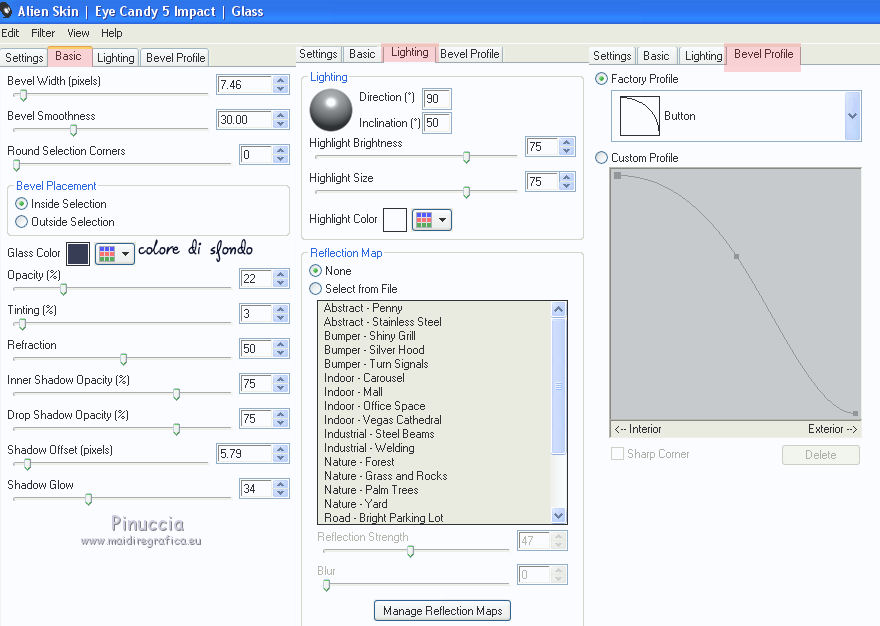Open Highlight Color palette grid button

click(x=432, y=220)
